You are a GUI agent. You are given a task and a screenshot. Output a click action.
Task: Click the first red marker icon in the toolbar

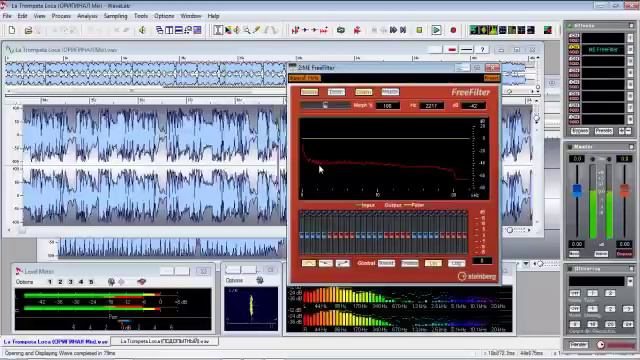tap(295, 30)
